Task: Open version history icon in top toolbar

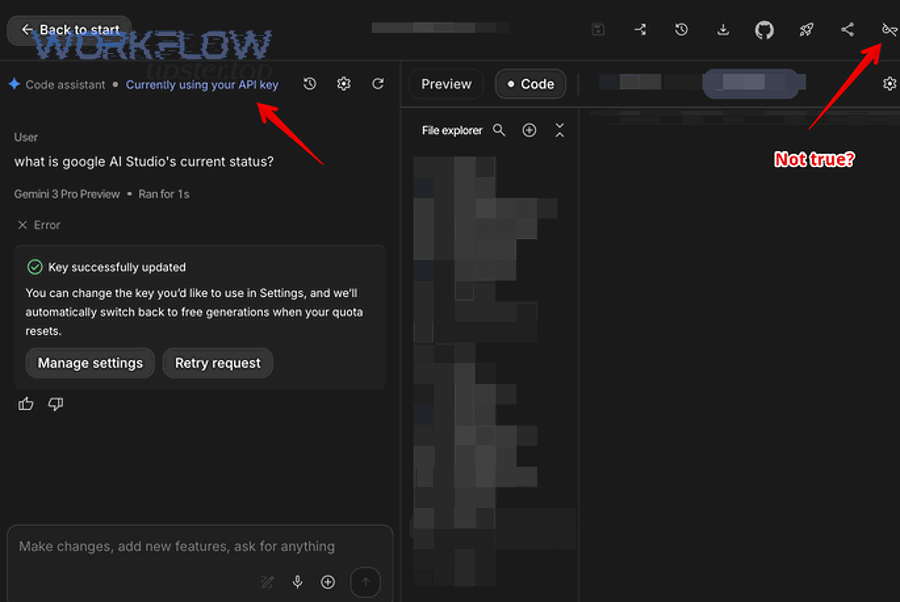Action: tap(681, 30)
